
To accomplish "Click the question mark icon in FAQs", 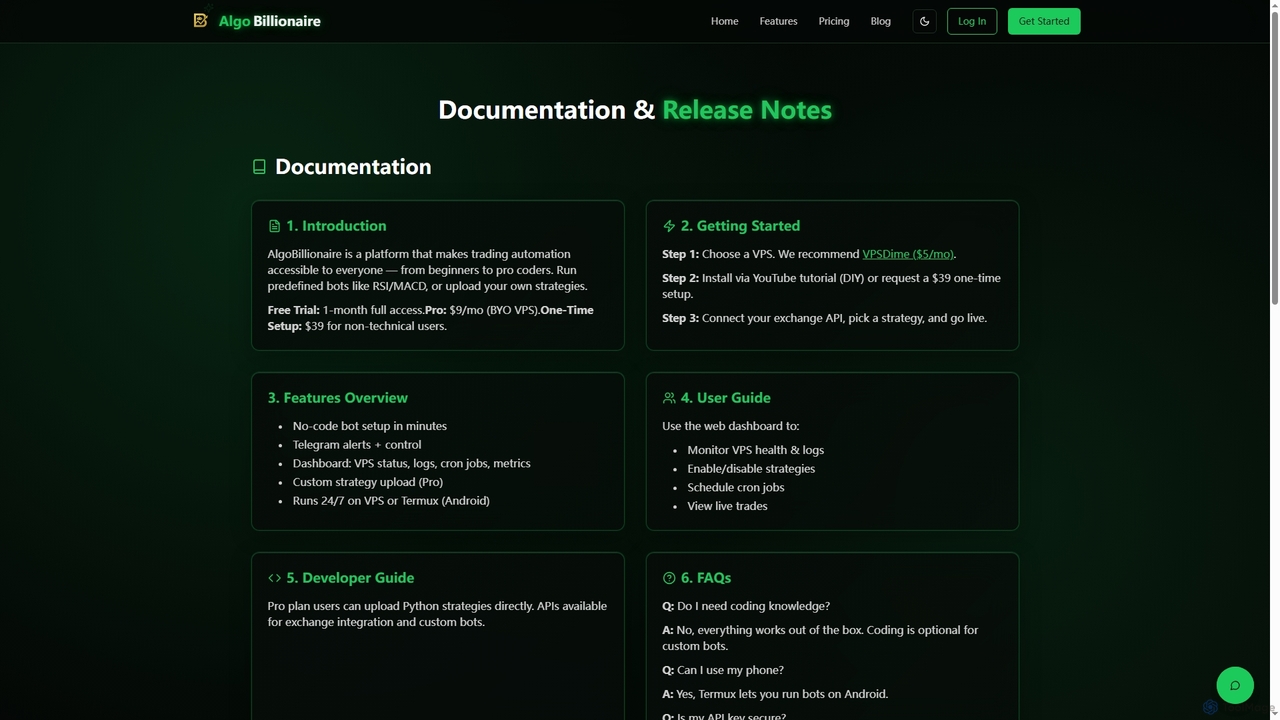I will (x=669, y=578).
